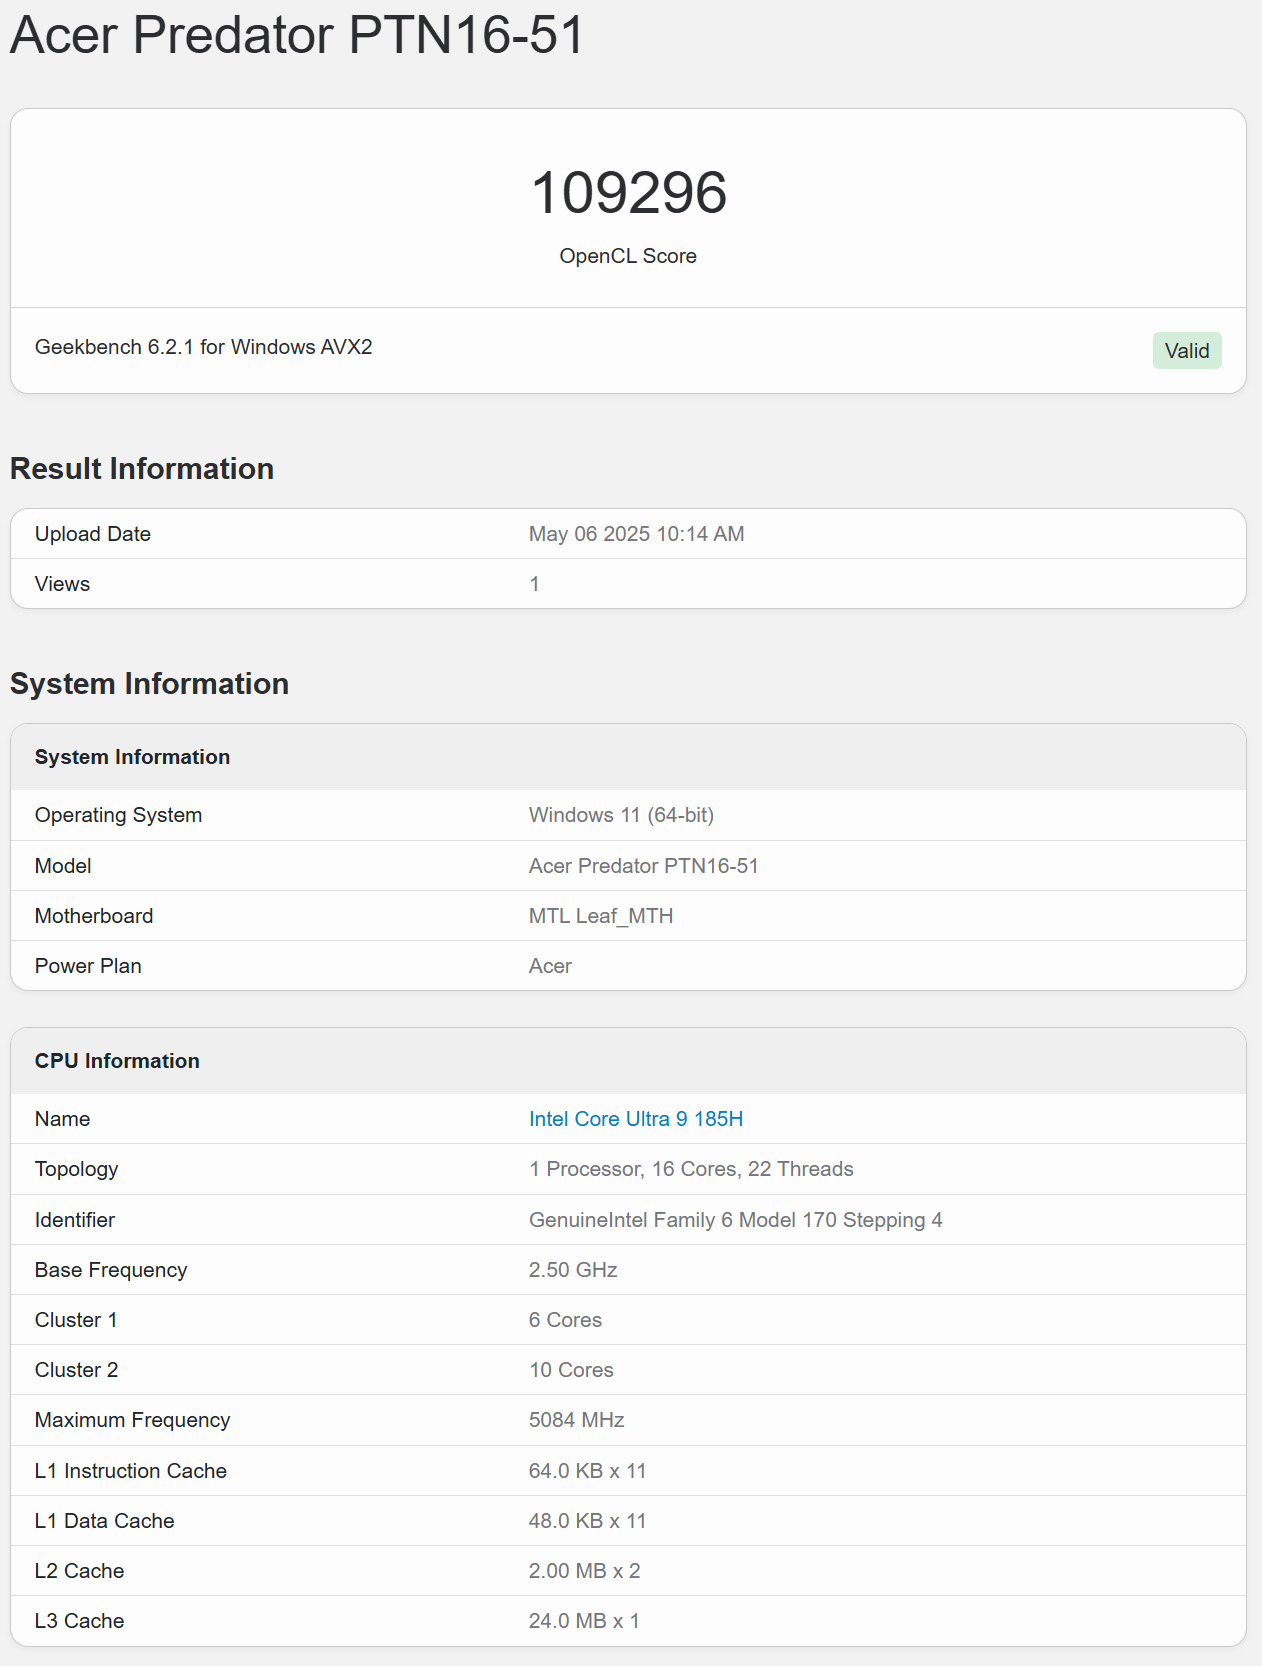Select the Model value Acer Predator PTN16-51
Viewport: 1262px width, 1666px height.
click(x=643, y=866)
